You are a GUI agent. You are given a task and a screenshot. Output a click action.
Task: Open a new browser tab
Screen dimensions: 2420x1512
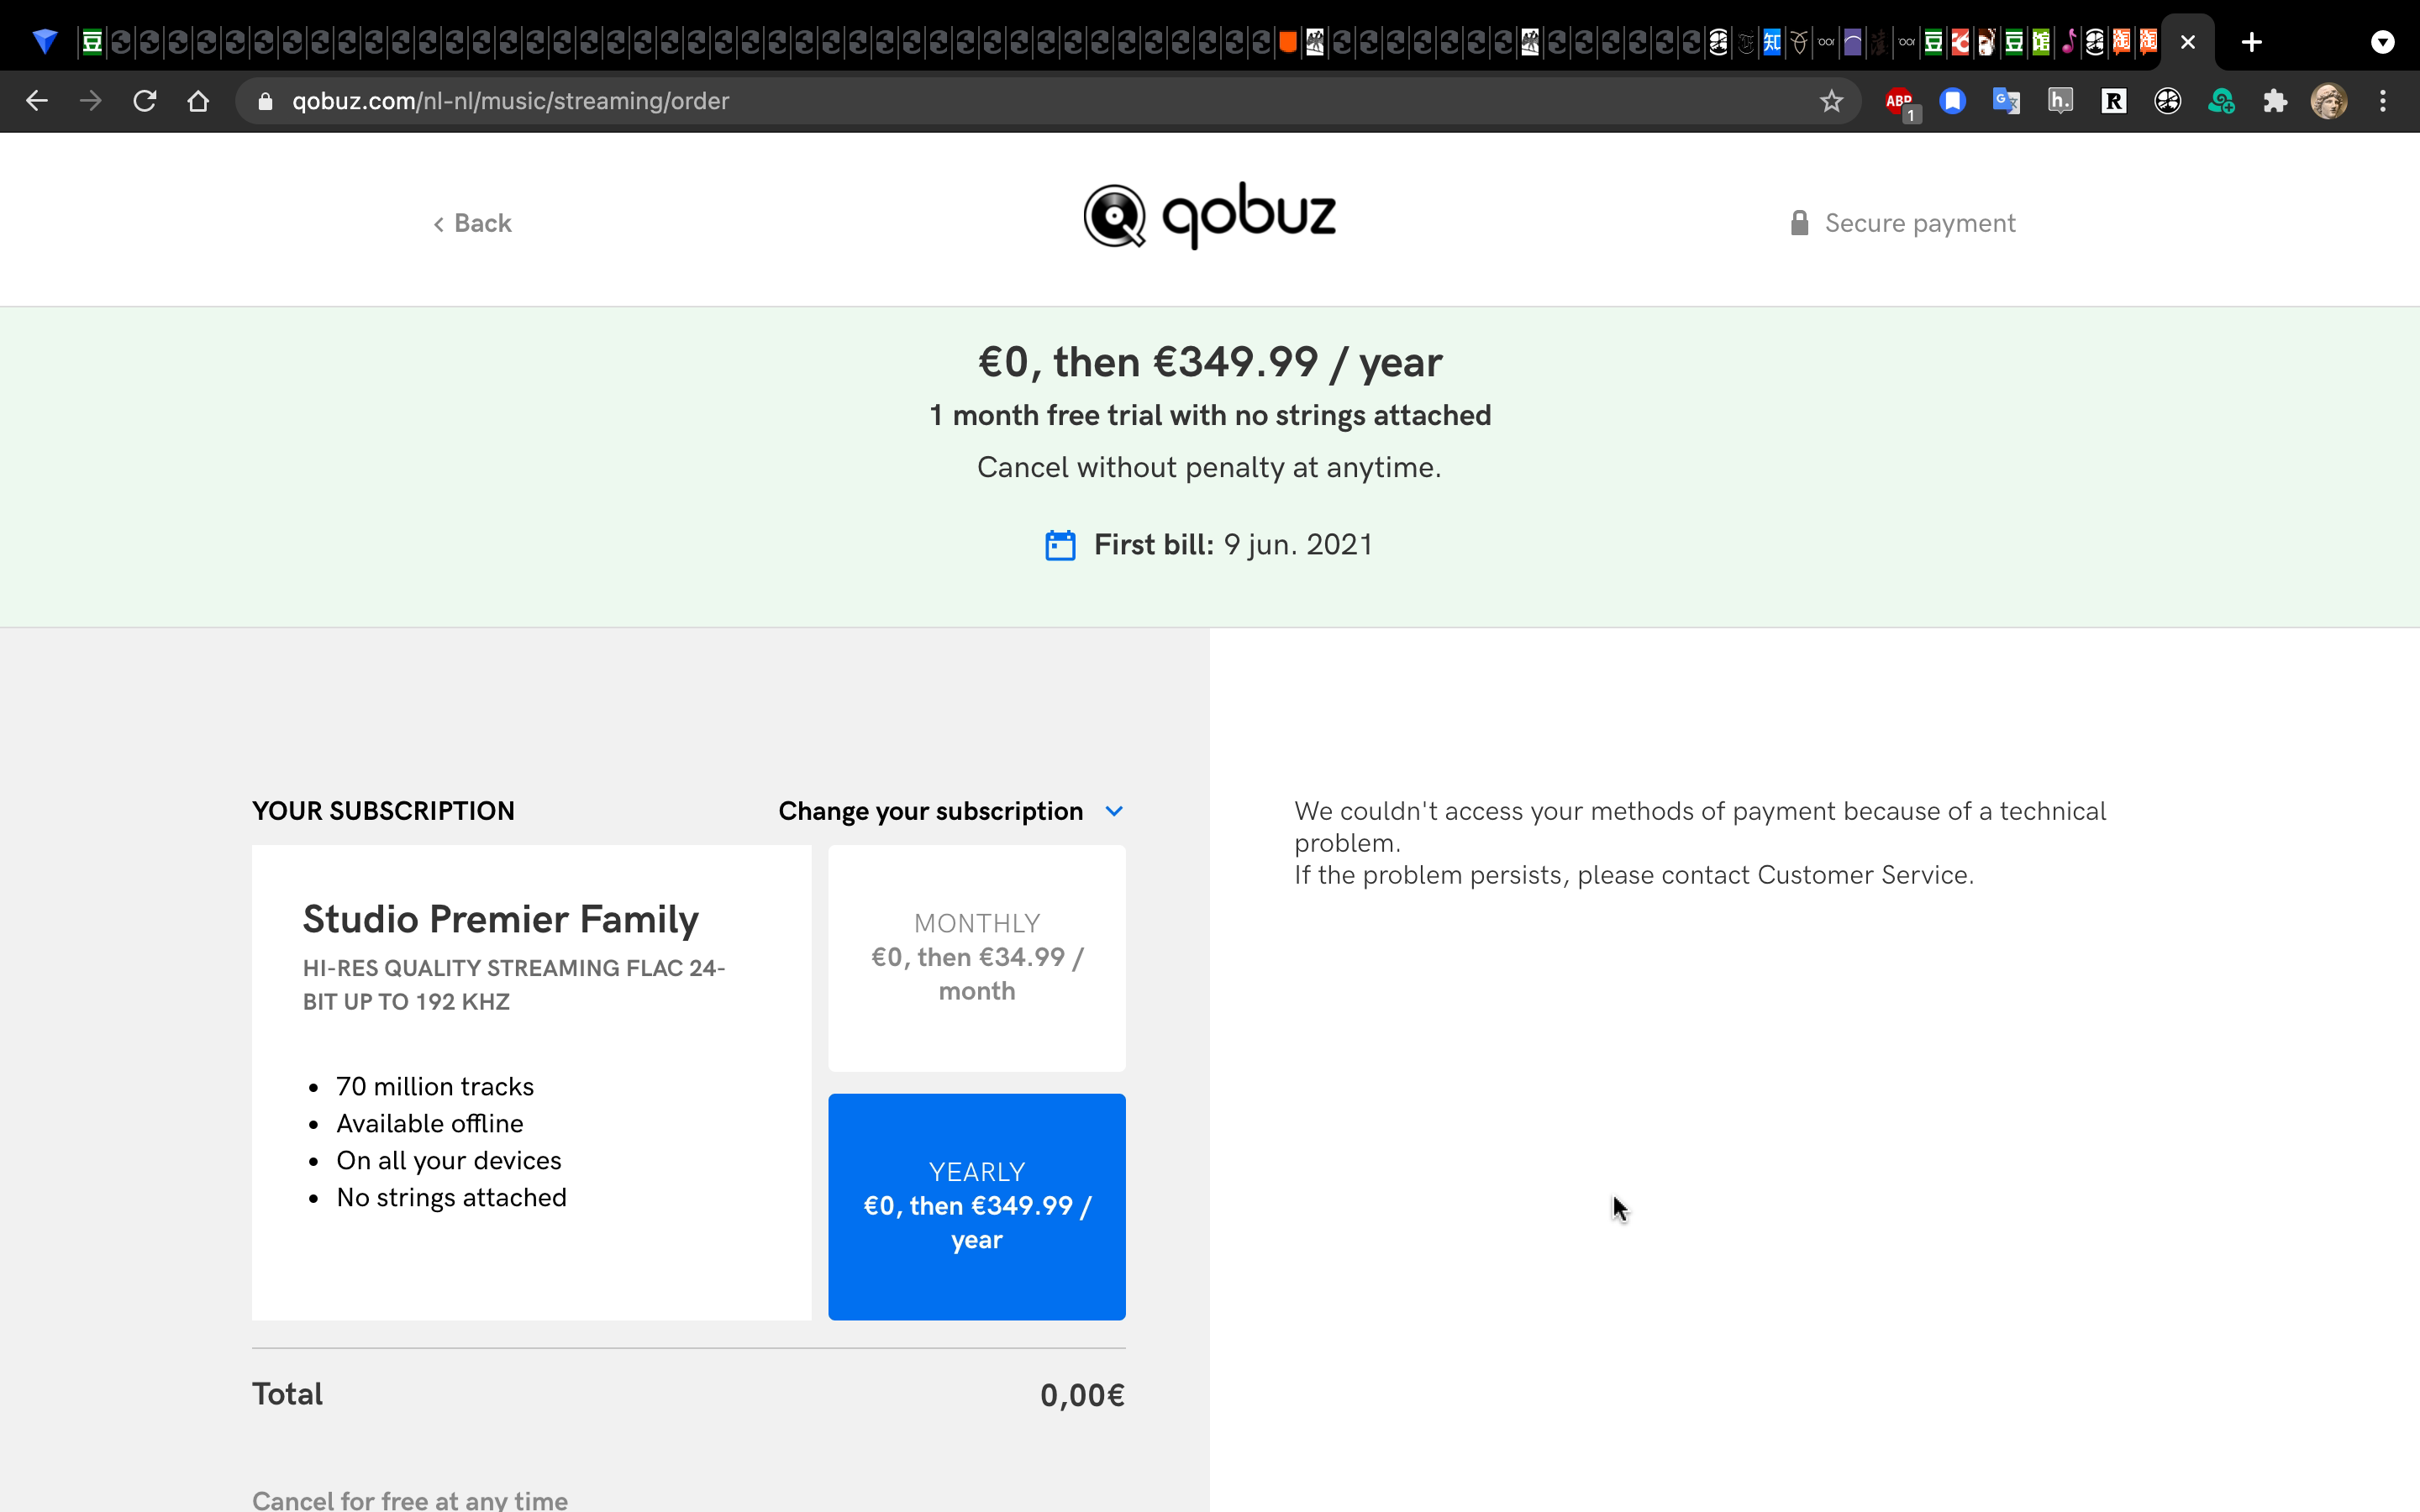click(2252, 42)
